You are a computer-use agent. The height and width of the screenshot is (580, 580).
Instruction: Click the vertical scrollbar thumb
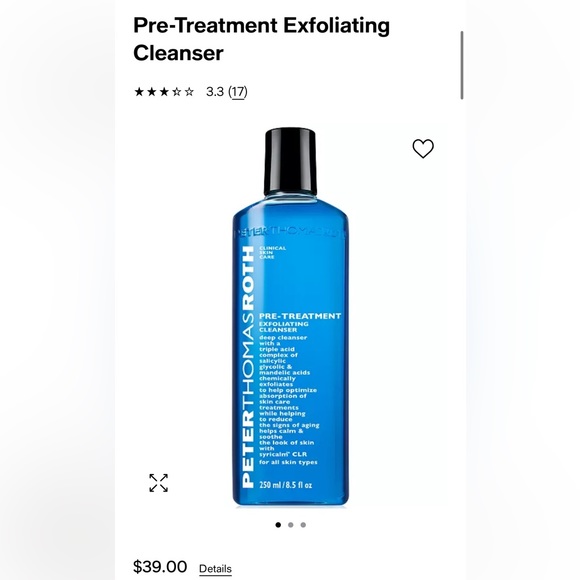(462, 65)
